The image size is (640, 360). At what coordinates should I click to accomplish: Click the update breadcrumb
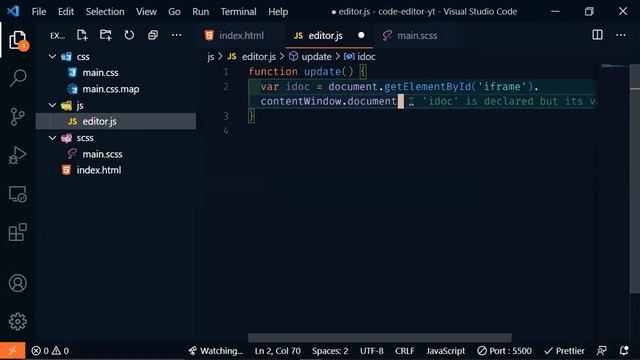click(x=316, y=57)
